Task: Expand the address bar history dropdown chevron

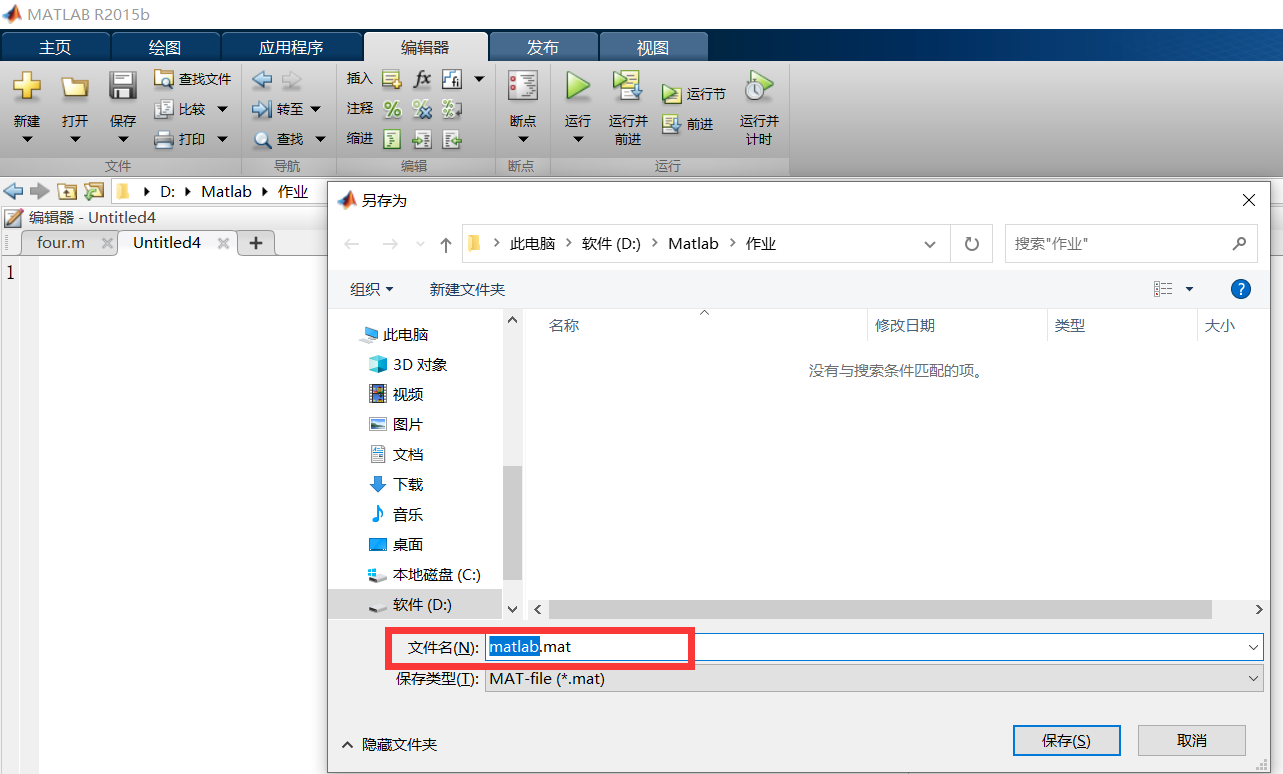Action: click(930, 244)
